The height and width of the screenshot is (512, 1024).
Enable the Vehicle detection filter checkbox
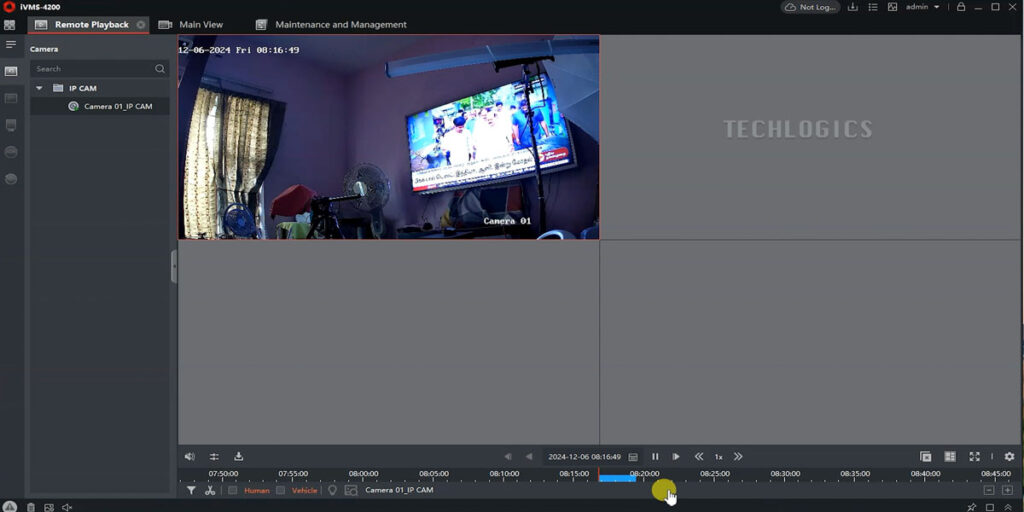tap(281, 490)
